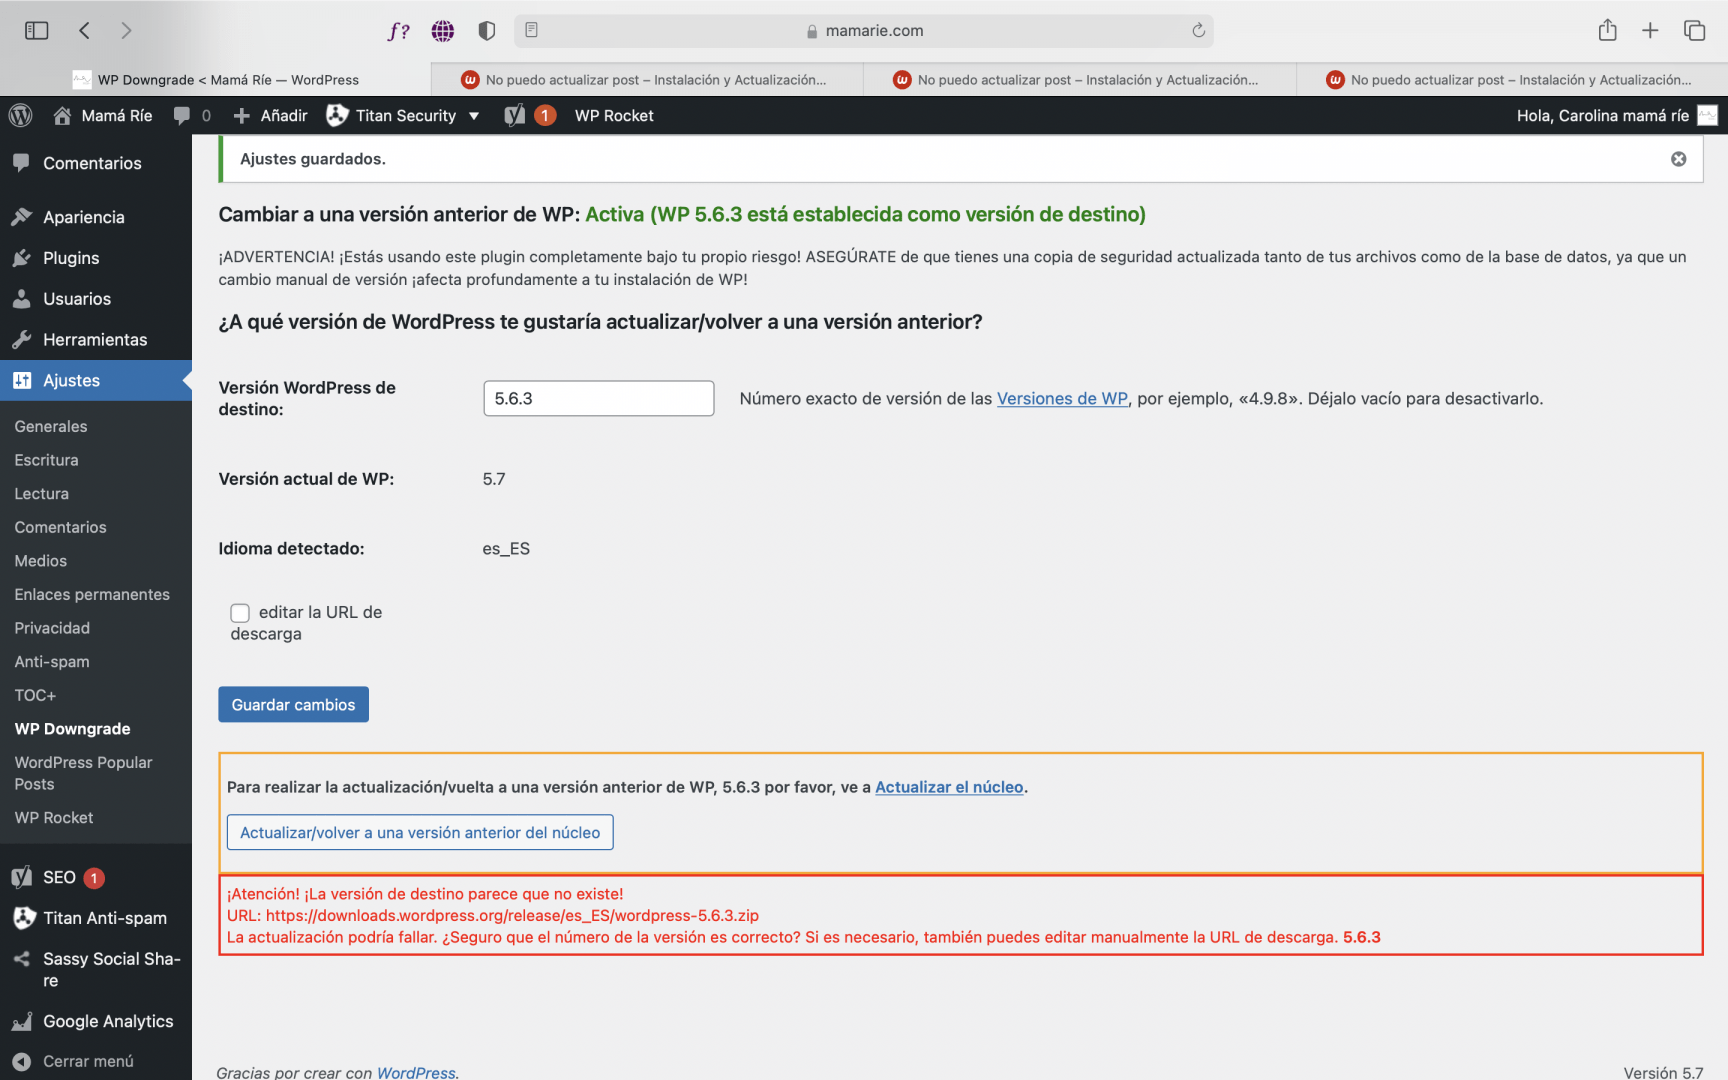Toggle the Safari sidebar icon
The image size is (1728, 1080).
pyautogui.click(x=37, y=31)
